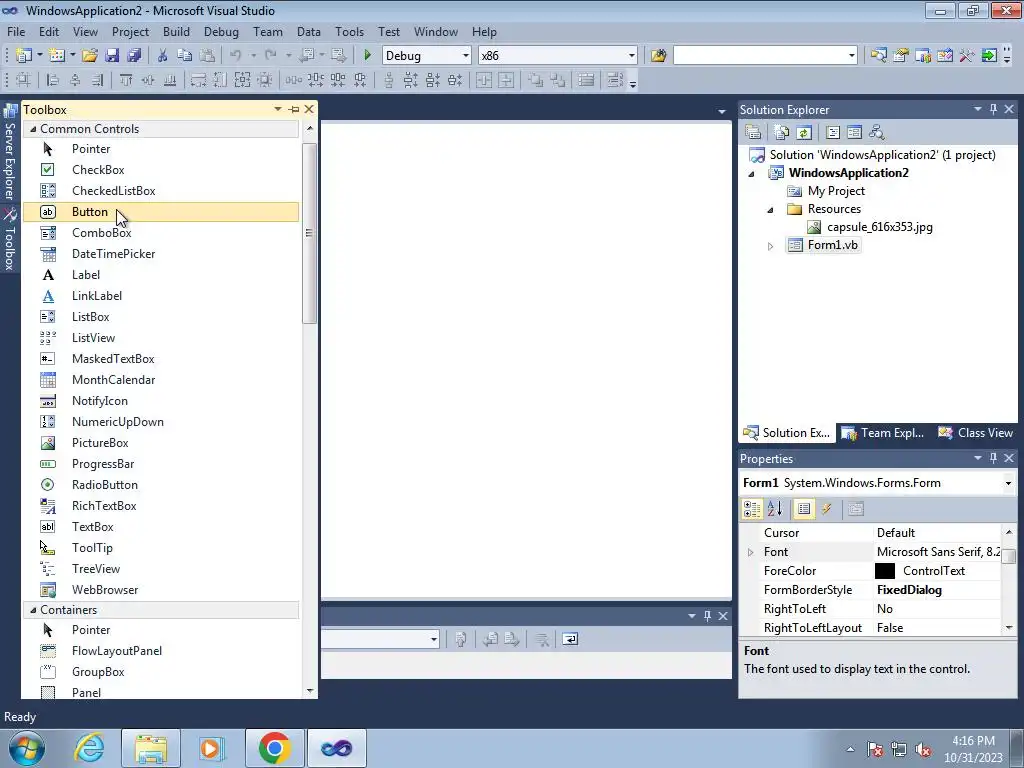Open the Server Explorer side tab
The width and height of the screenshot is (1024, 768).
pyautogui.click(x=9, y=153)
